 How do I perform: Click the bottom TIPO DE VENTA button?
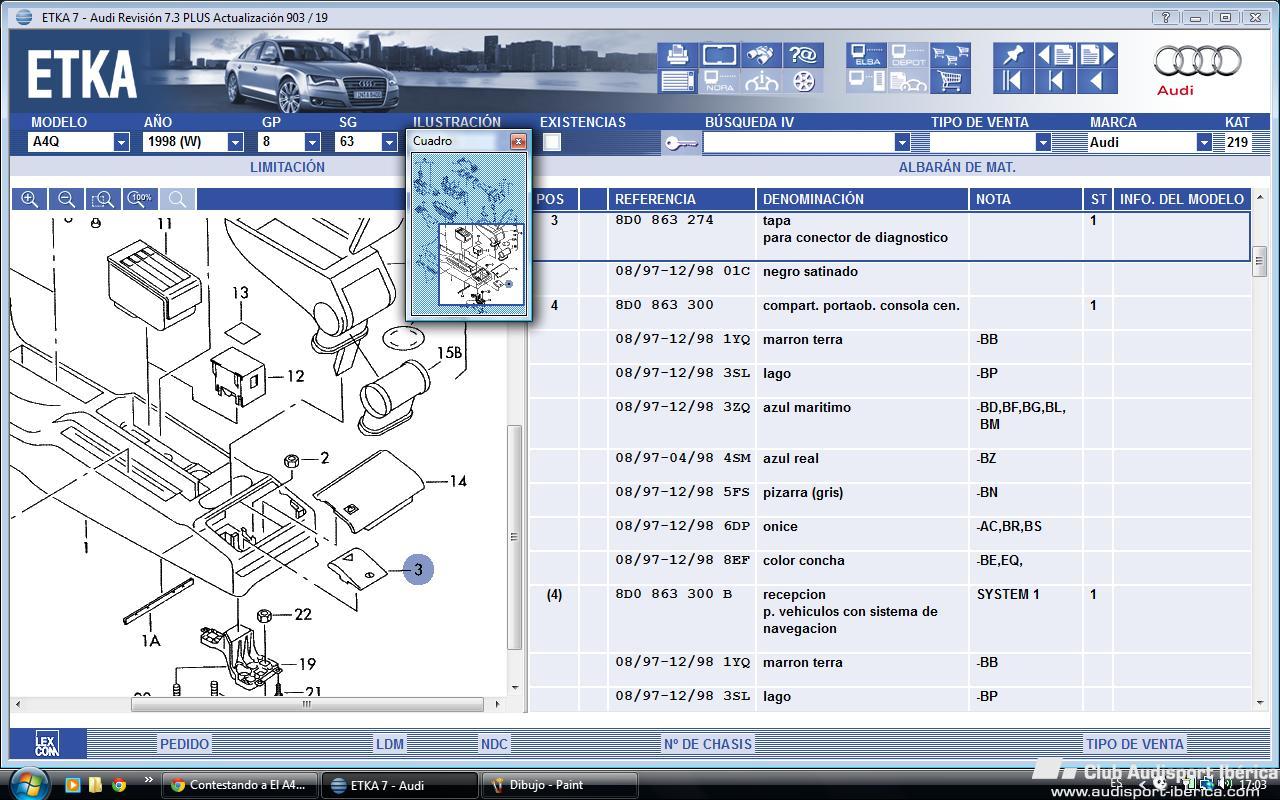pos(1135,744)
